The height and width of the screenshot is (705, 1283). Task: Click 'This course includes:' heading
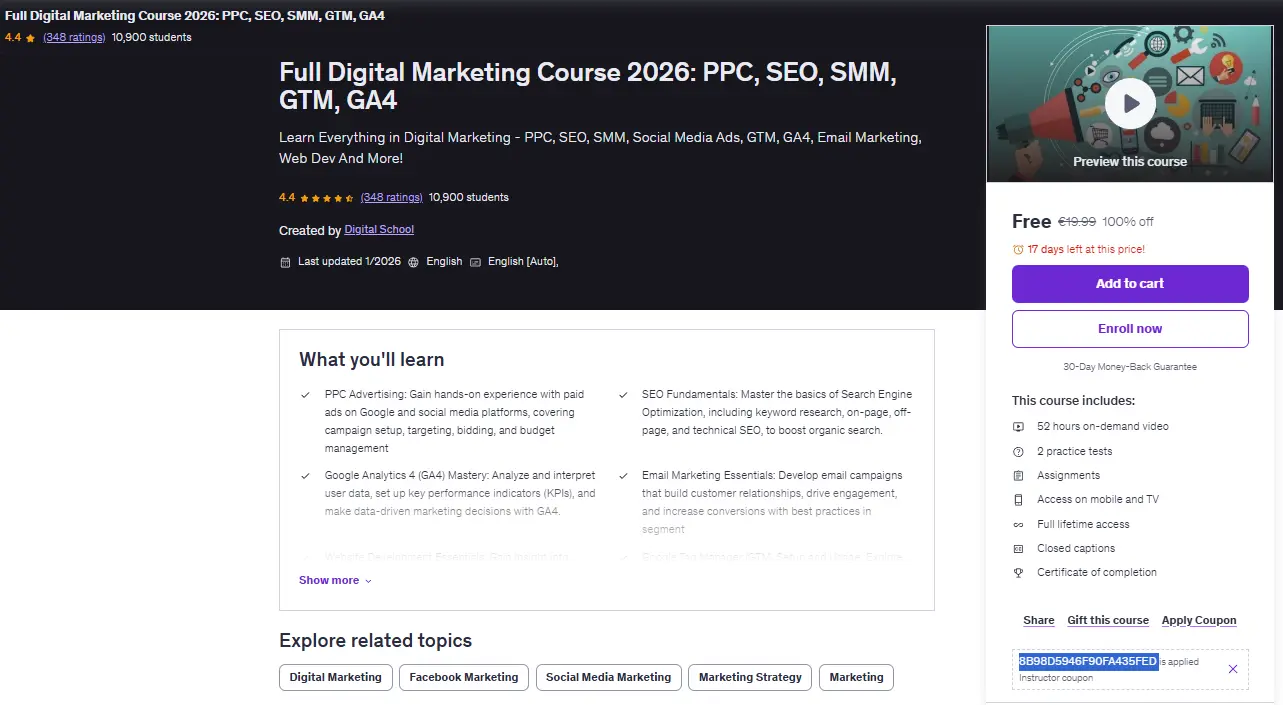(x=1073, y=400)
